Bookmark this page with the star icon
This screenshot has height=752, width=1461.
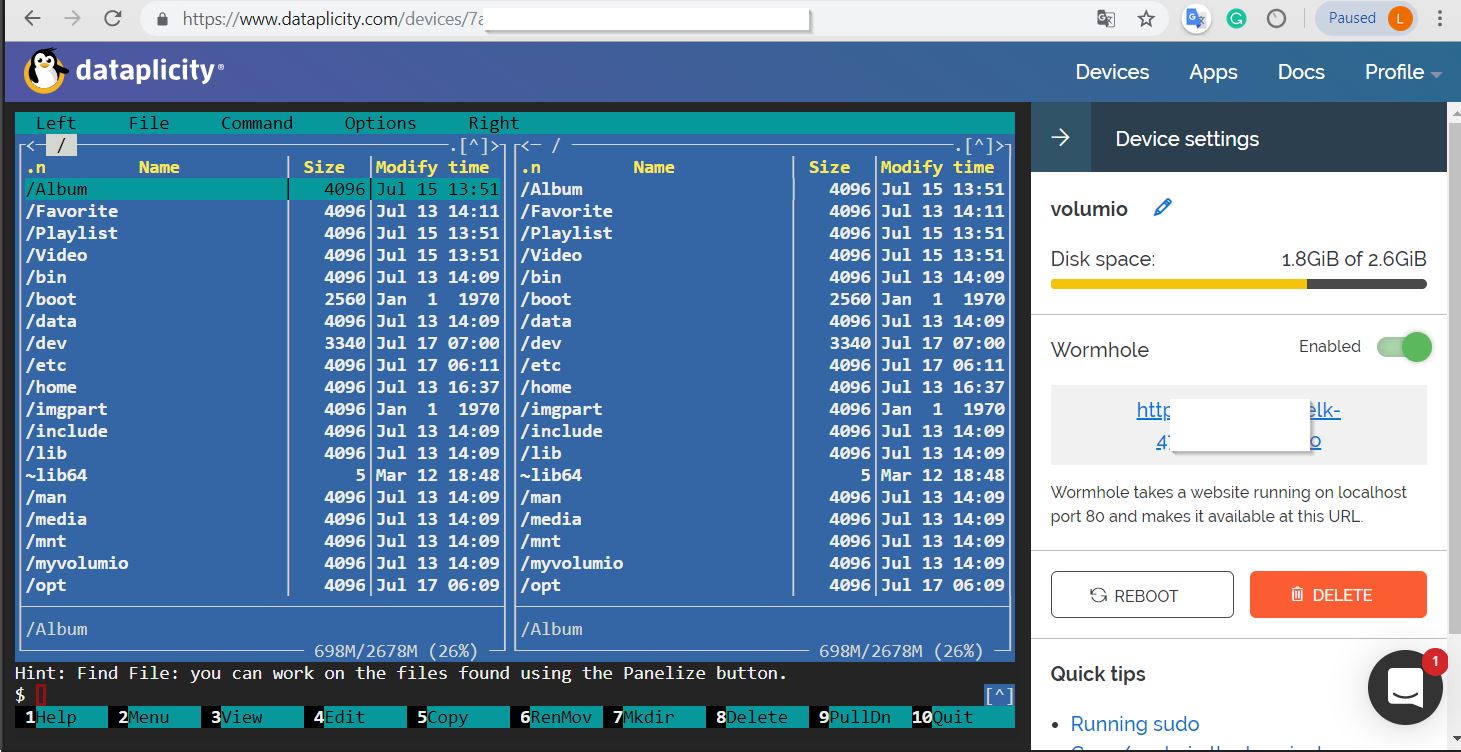(1146, 19)
